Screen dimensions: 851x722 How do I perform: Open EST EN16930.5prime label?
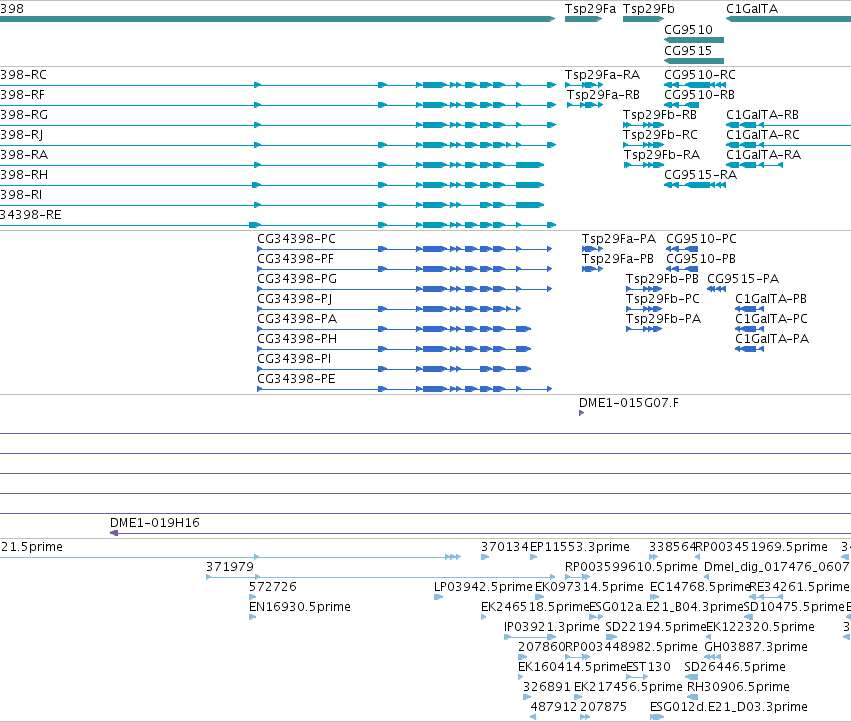click(299, 607)
